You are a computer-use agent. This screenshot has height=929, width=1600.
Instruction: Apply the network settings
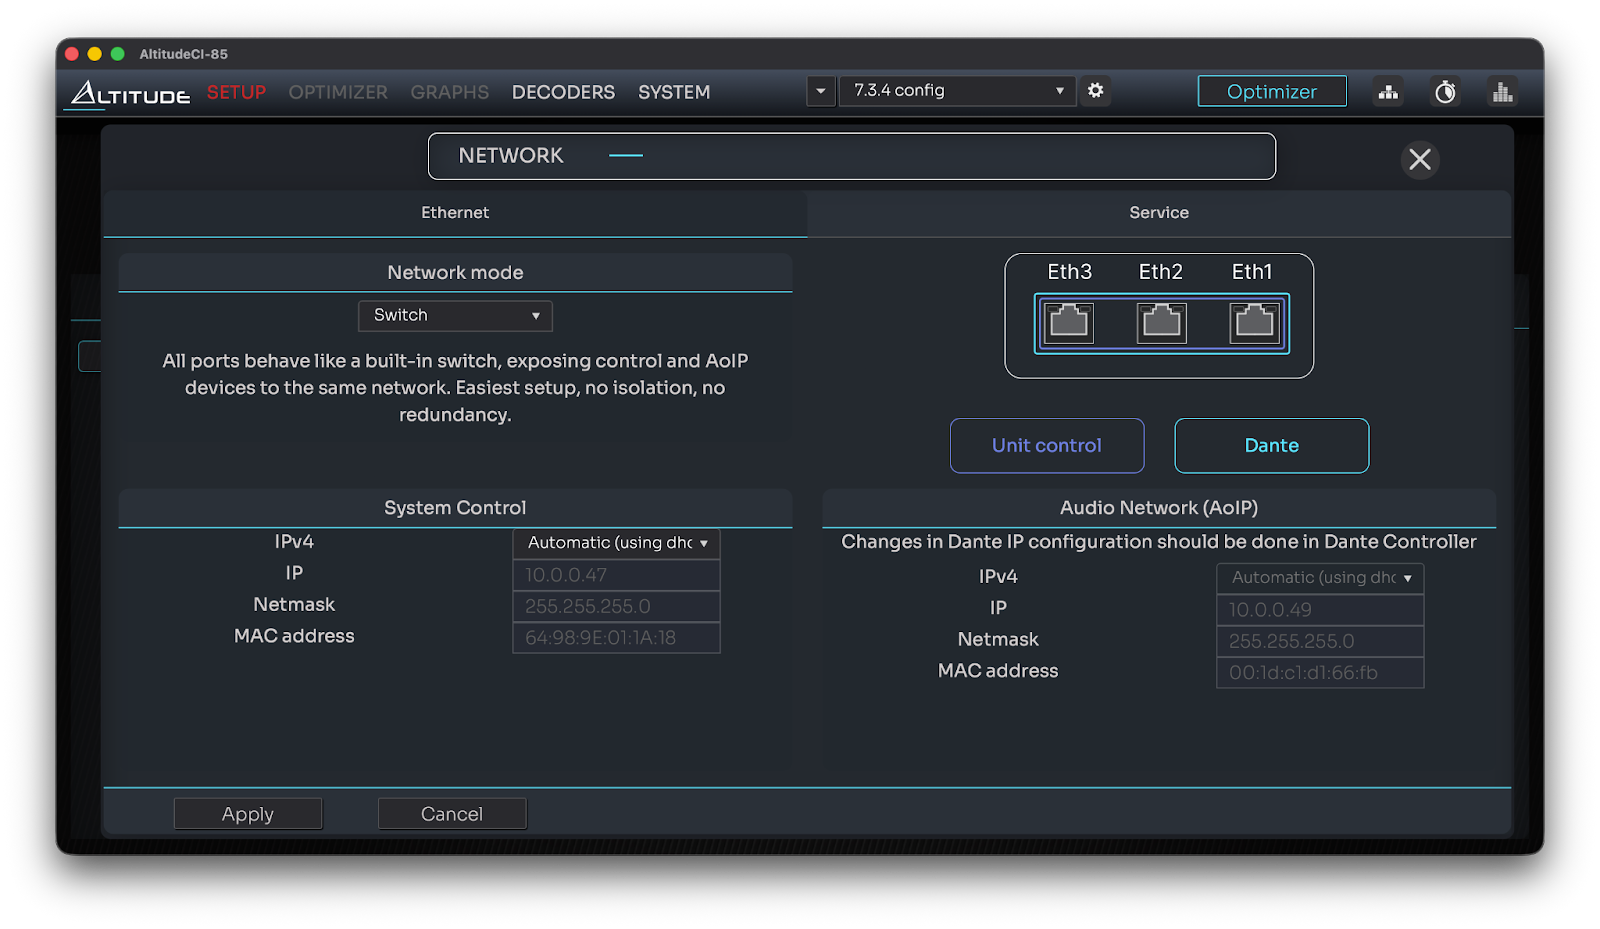point(248,814)
